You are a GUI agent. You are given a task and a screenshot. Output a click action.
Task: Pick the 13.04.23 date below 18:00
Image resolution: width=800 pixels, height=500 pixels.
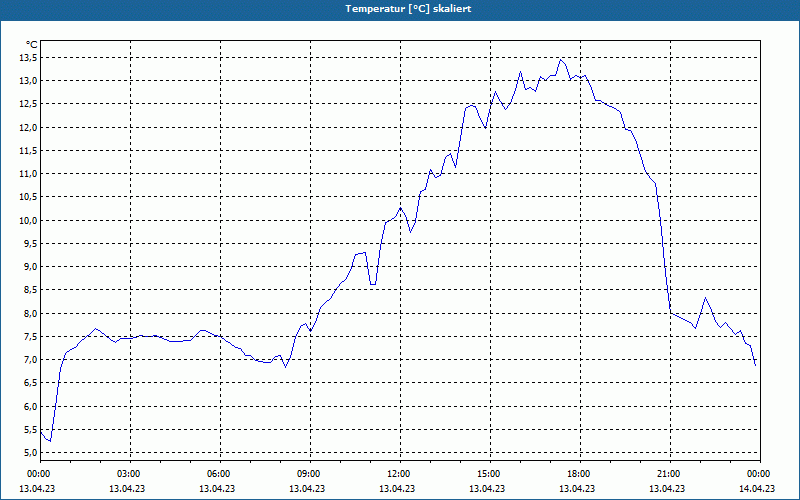click(577, 488)
